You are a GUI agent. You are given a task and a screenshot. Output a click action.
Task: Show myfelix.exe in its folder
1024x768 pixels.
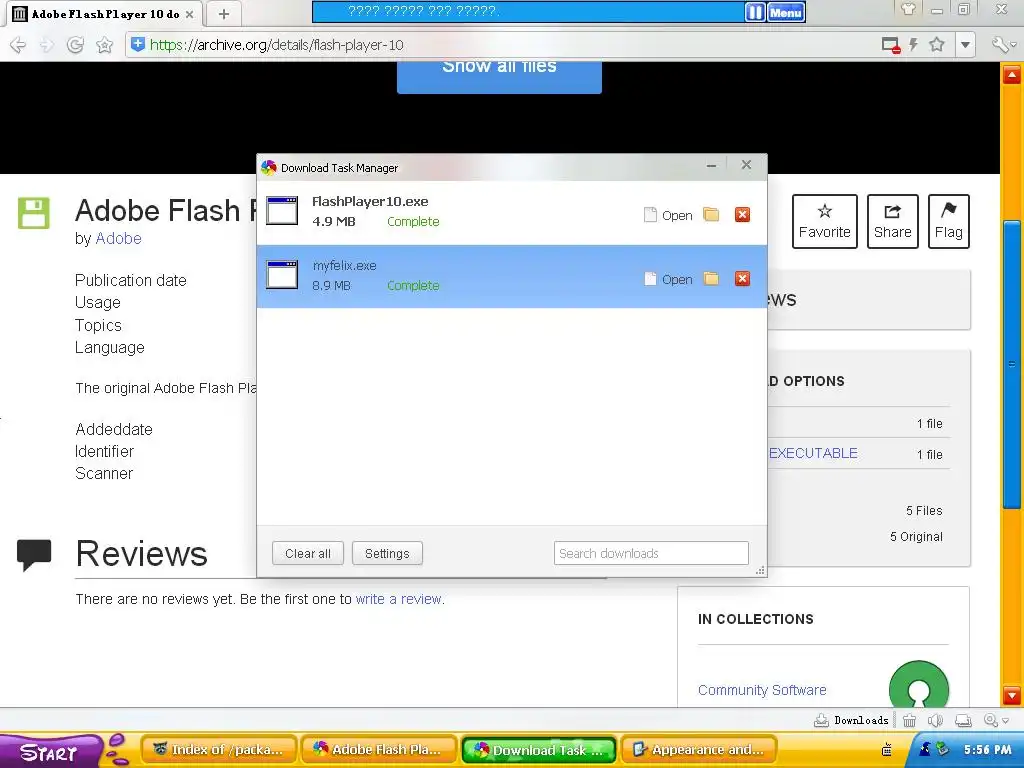(711, 279)
